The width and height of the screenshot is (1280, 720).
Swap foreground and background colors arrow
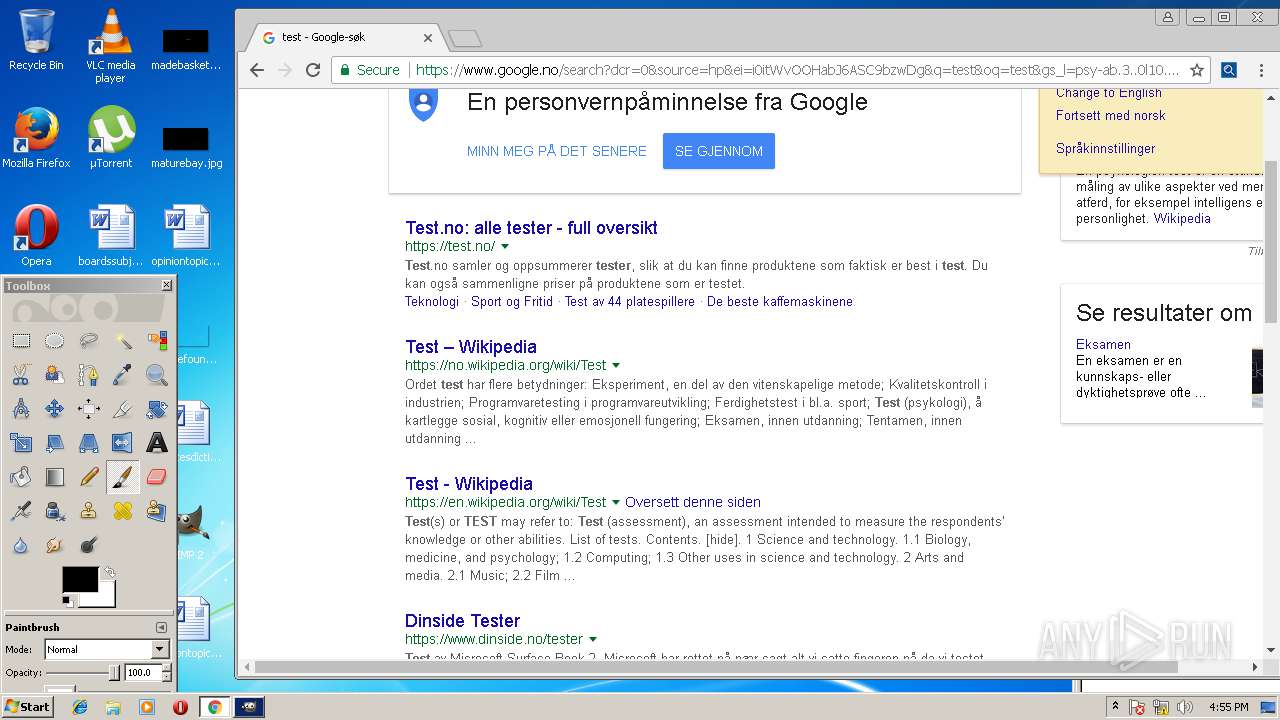pos(109,572)
